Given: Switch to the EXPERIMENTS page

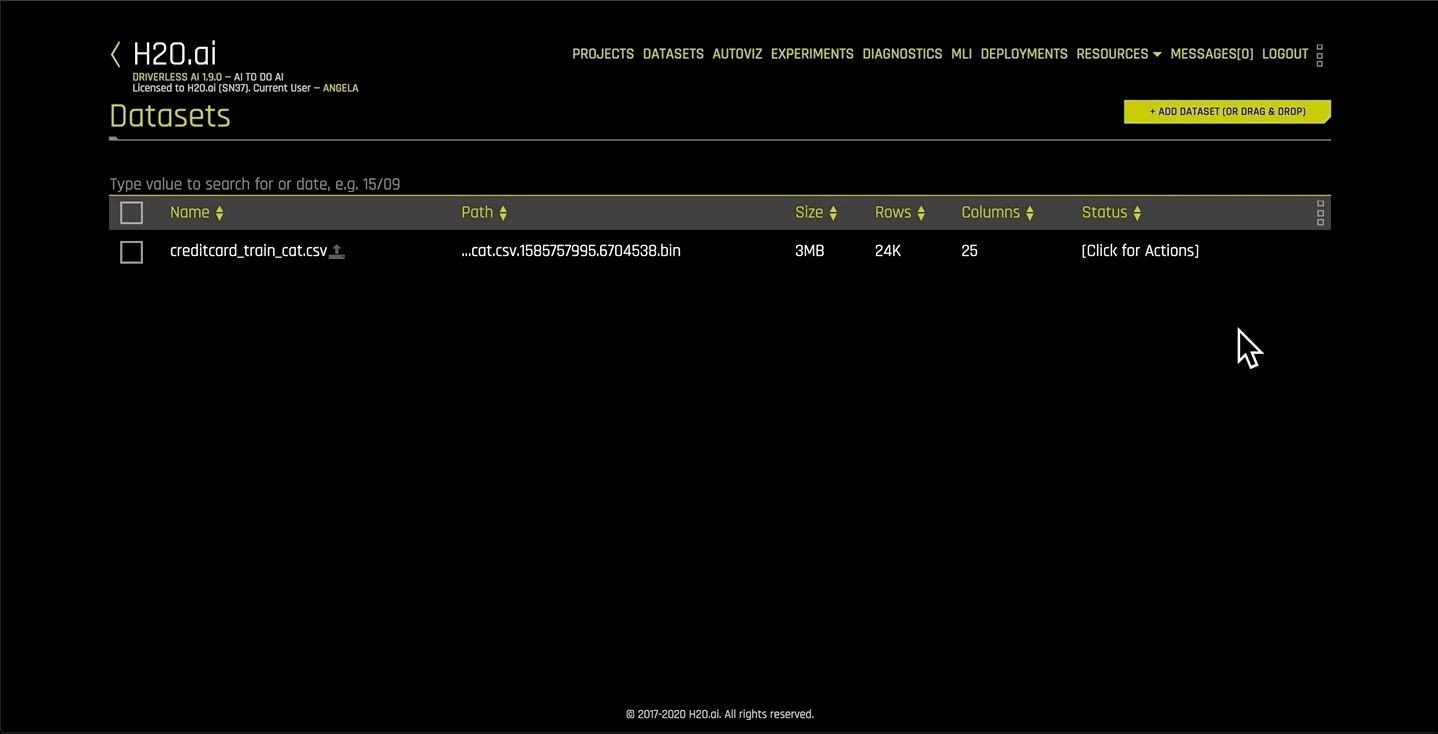Looking at the screenshot, I should coord(811,53).
